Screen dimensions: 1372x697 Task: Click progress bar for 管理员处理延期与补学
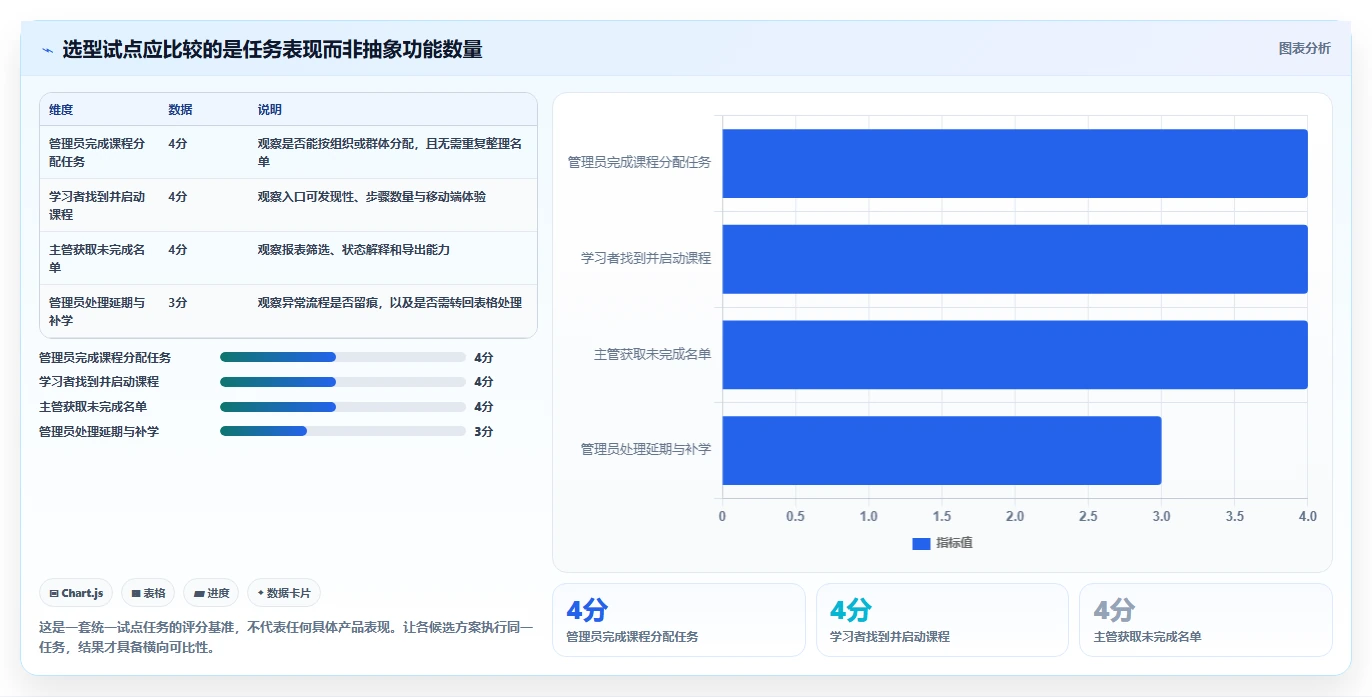[343, 431]
